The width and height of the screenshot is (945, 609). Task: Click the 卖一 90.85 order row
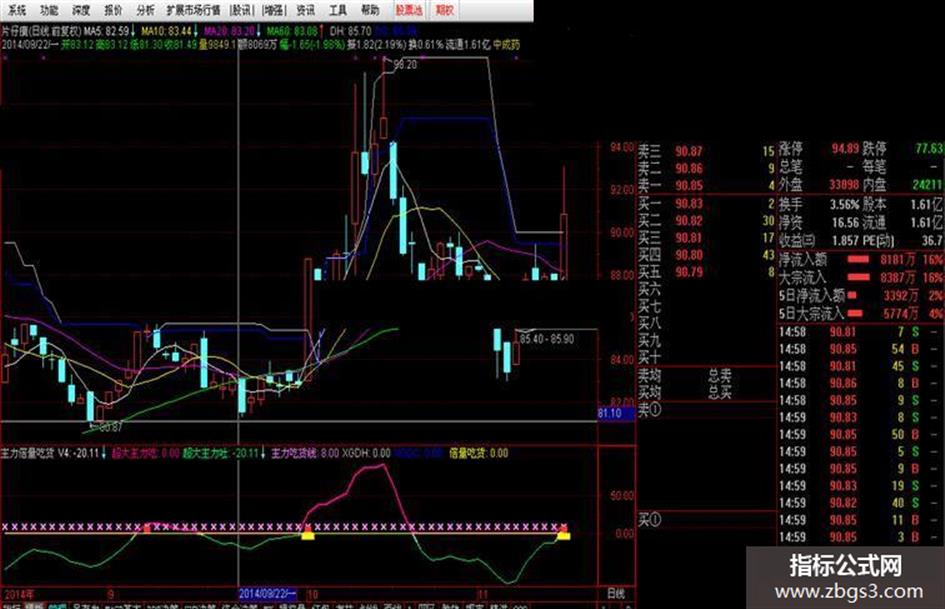click(x=706, y=185)
